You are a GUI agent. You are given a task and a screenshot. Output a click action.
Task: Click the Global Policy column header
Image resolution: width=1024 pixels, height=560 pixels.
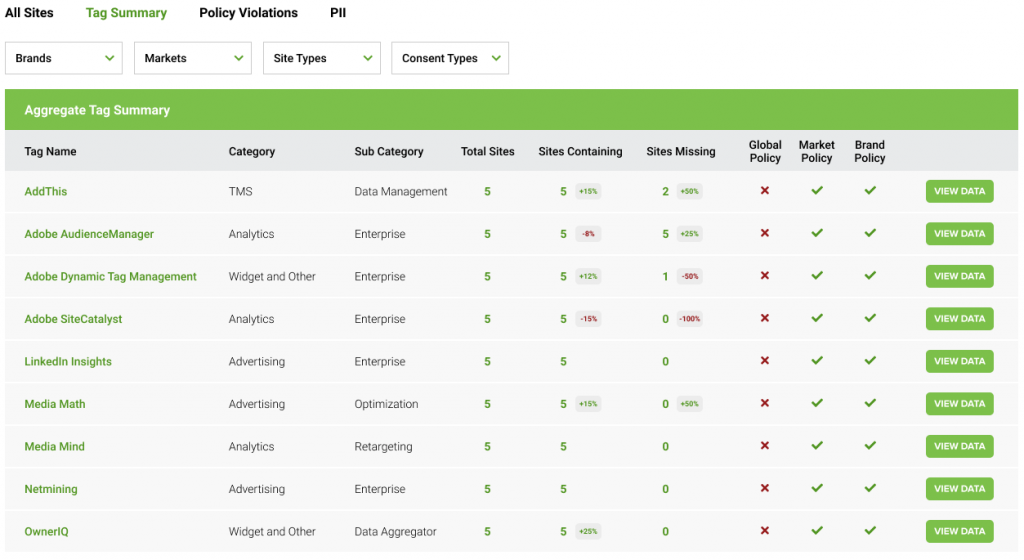pos(765,151)
